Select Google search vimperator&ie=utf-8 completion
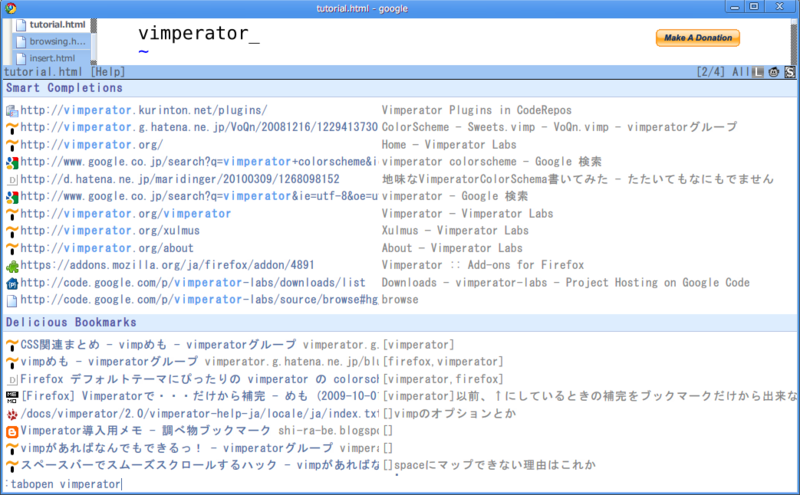Image resolution: width=800 pixels, height=495 pixels. tap(400, 196)
